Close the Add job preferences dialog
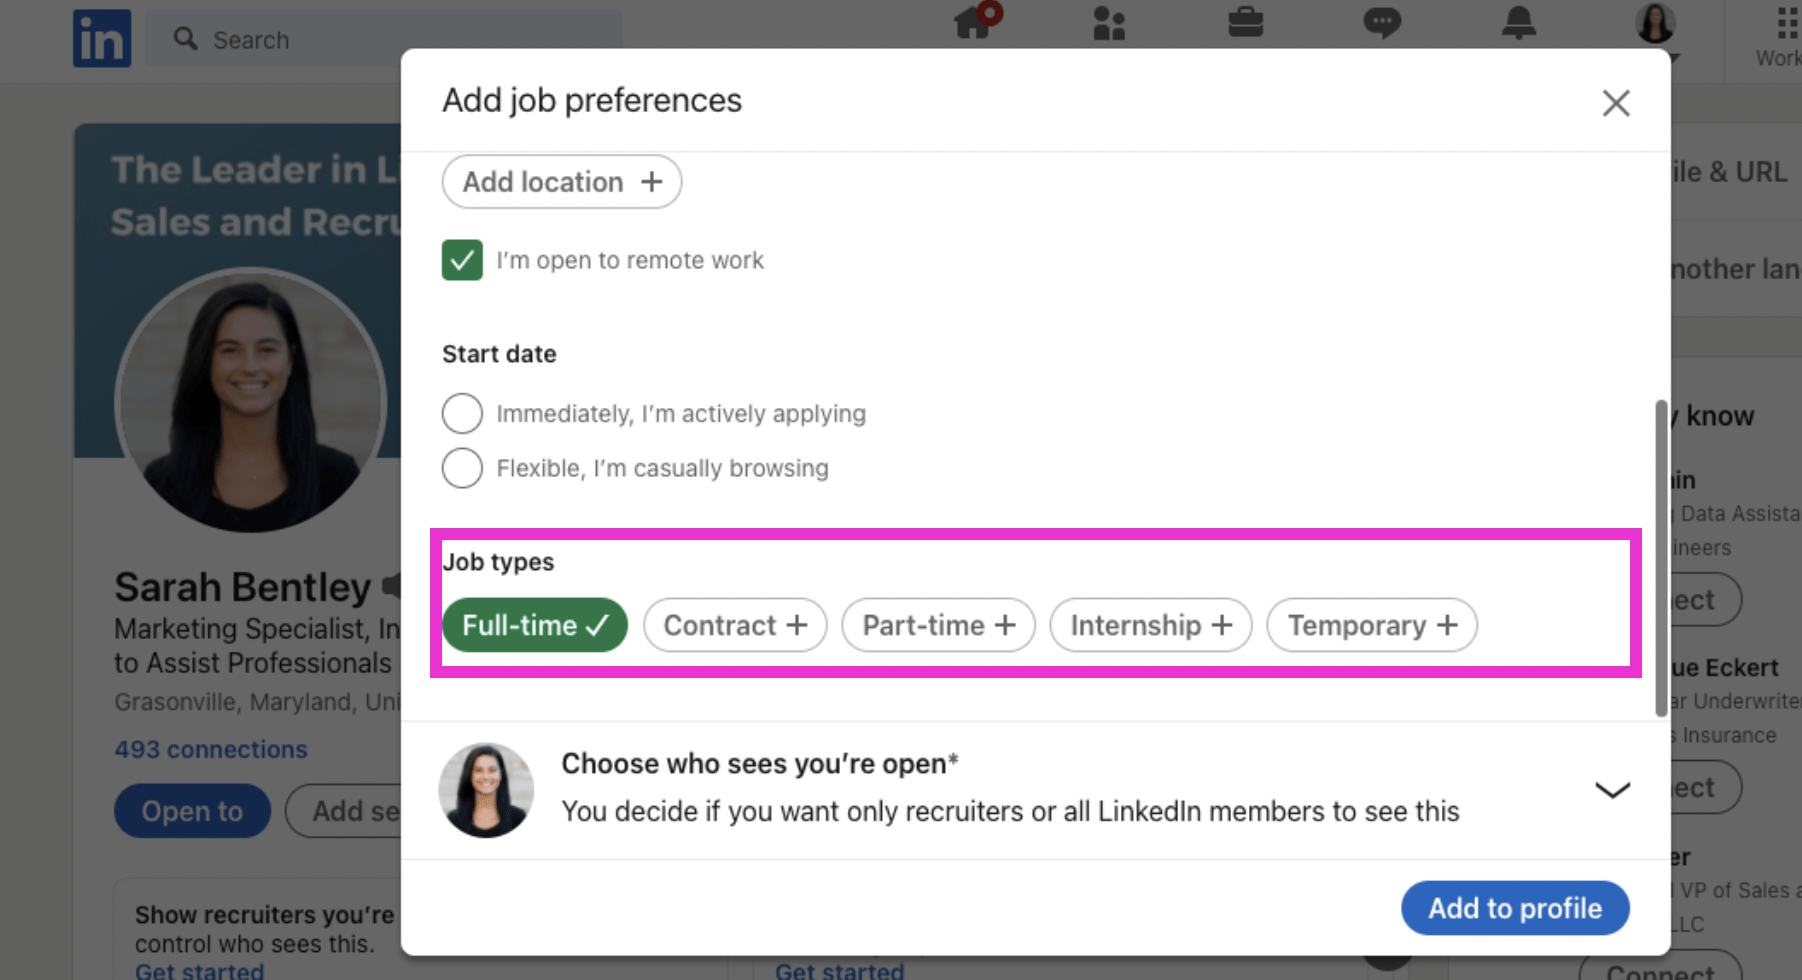Image resolution: width=1802 pixels, height=980 pixels. [x=1616, y=103]
